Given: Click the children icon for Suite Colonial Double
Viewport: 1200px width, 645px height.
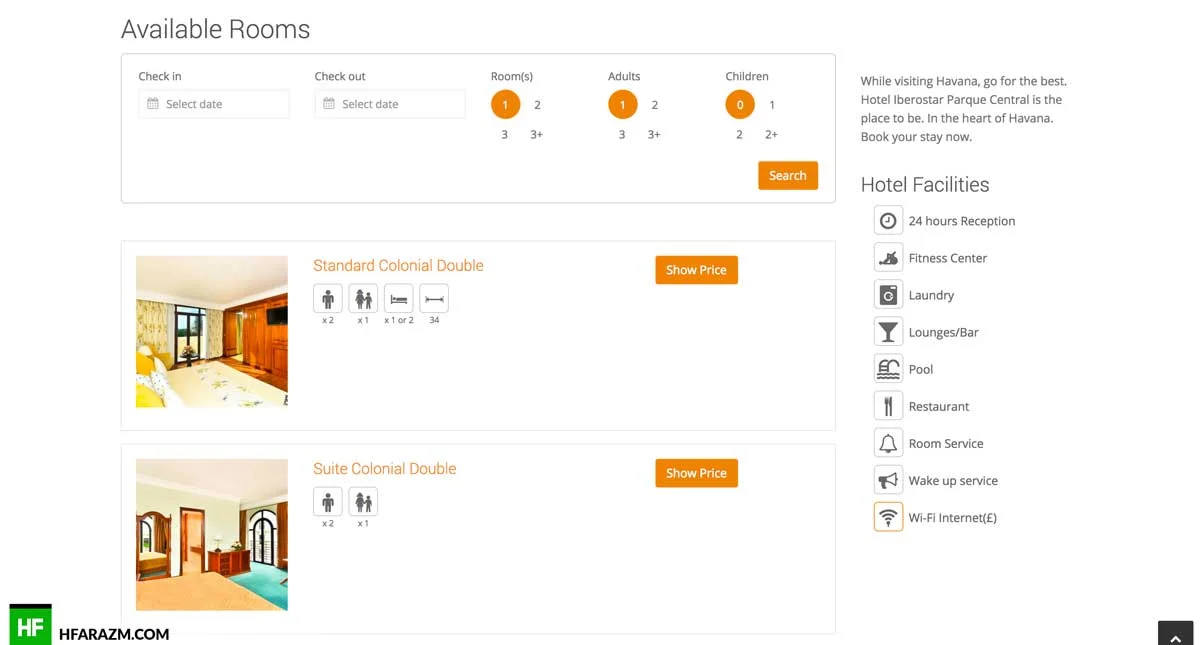Looking at the screenshot, I should tap(363, 502).
